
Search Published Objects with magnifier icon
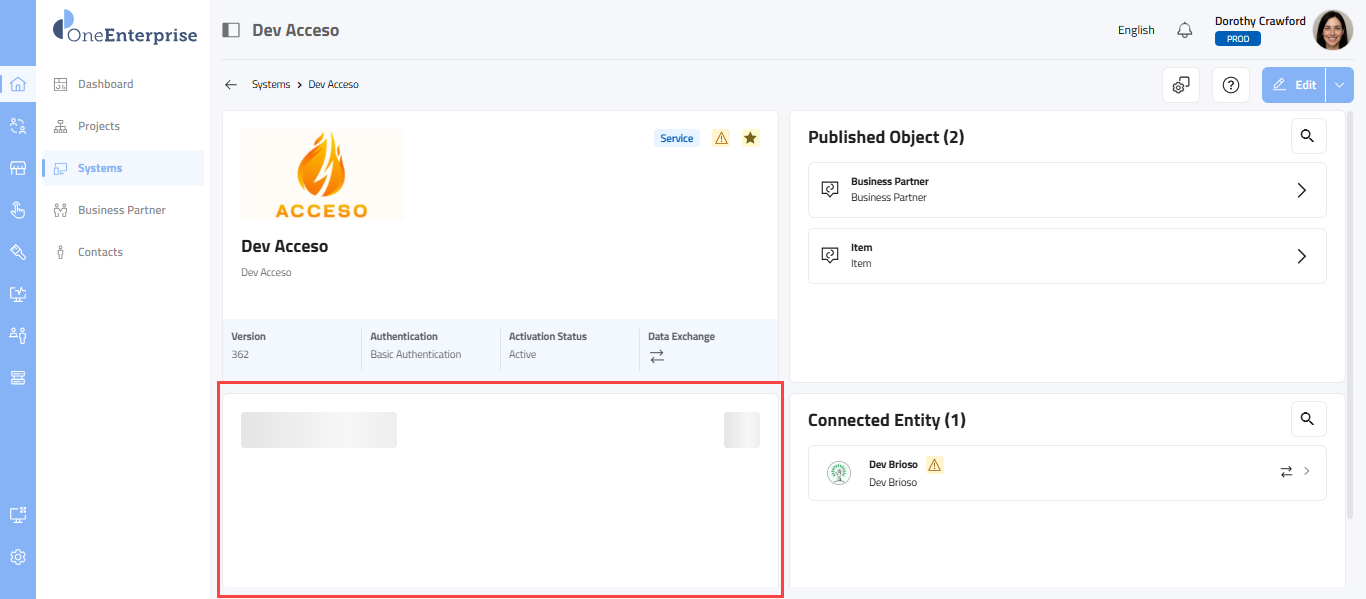[1308, 136]
